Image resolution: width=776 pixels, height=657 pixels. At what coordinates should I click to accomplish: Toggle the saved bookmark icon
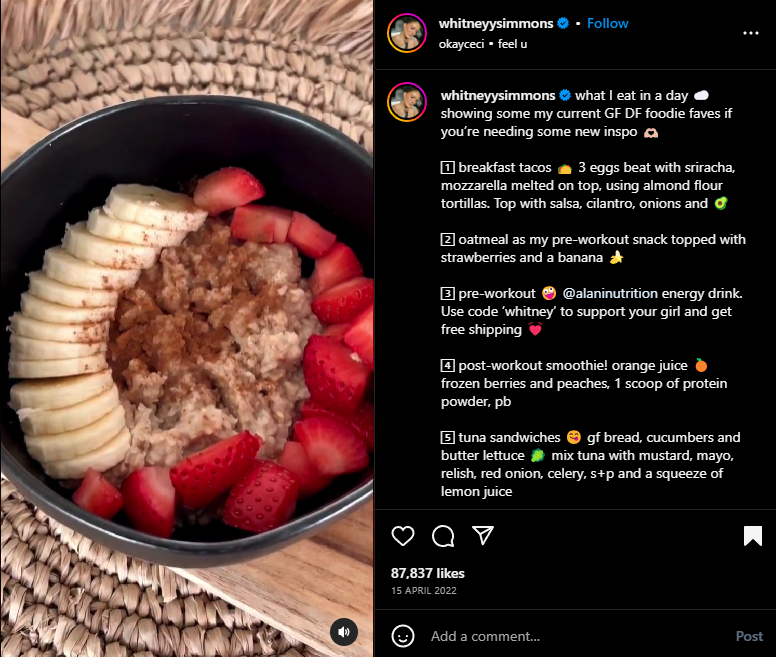(x=753, y=536)
